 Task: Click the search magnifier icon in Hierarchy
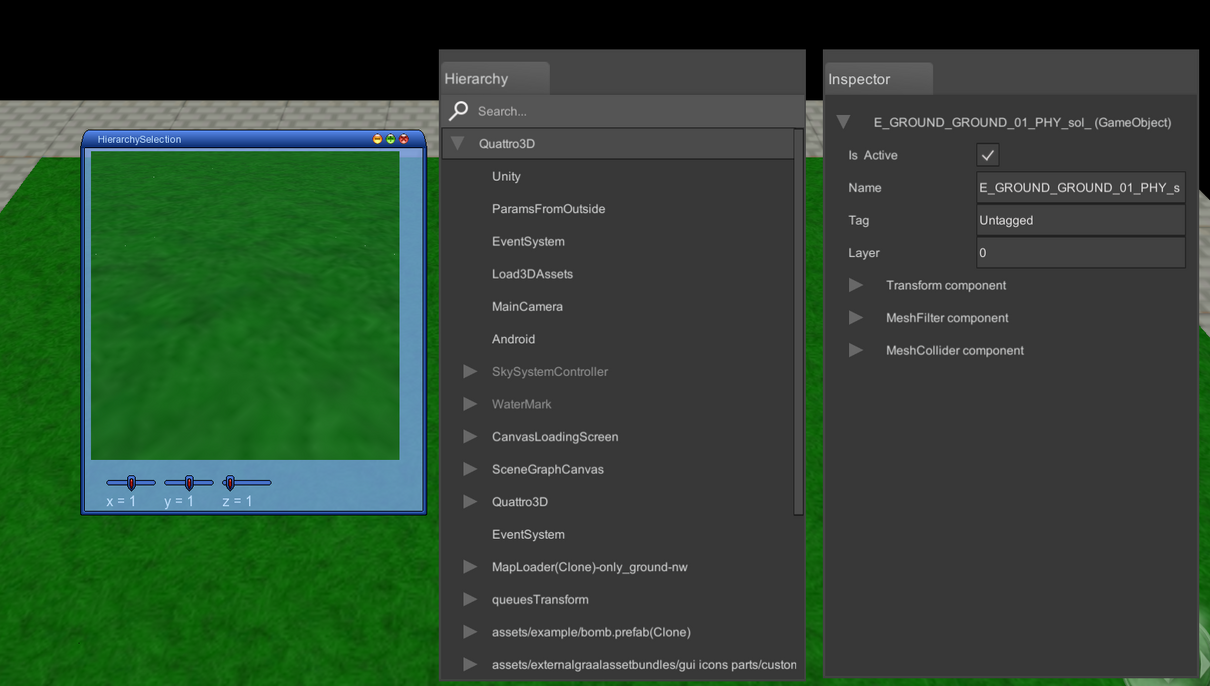coord(459,111)
